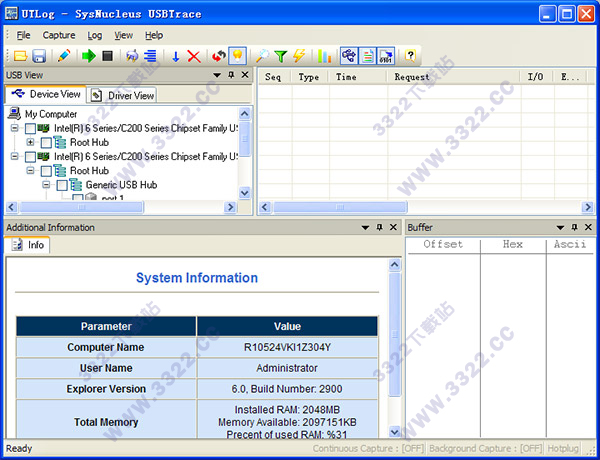Click the yellow lightning bolt icon
600x460 pixels.
coord(299,56)
